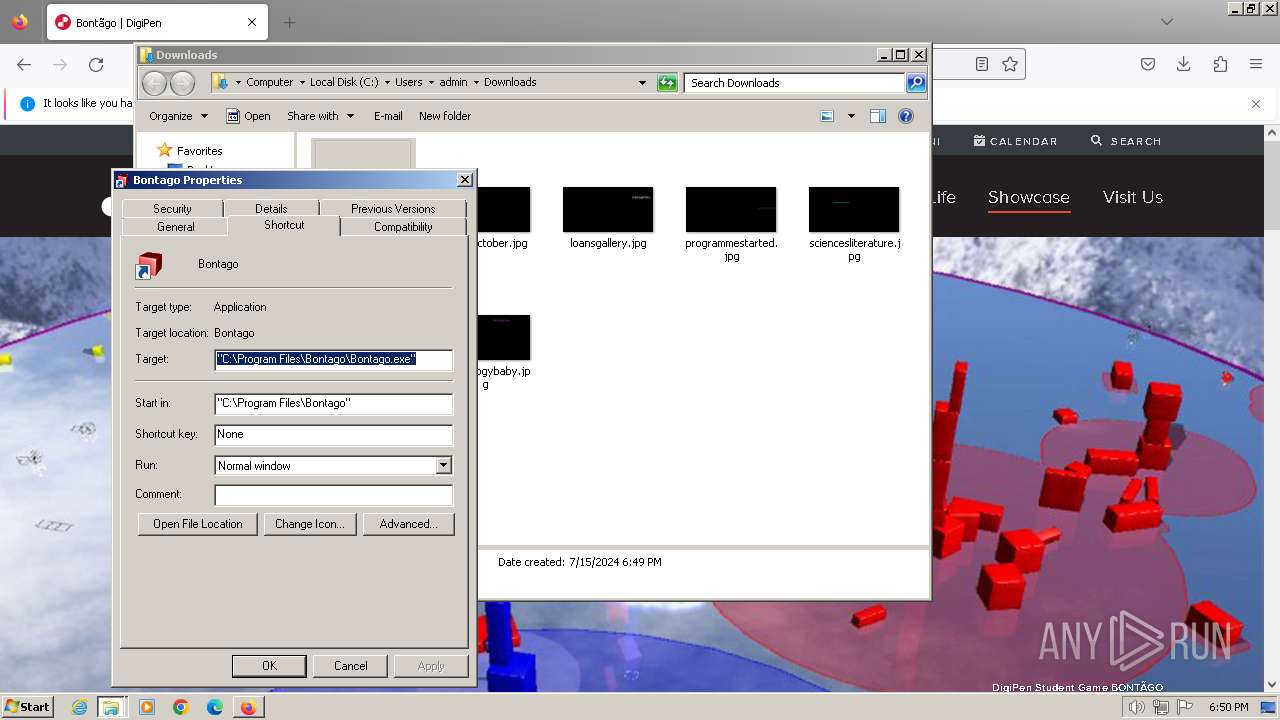The height and width of the screenshot is (720, 1280).
Task: Open the Organize menu
Action: (x=178, y=116)
